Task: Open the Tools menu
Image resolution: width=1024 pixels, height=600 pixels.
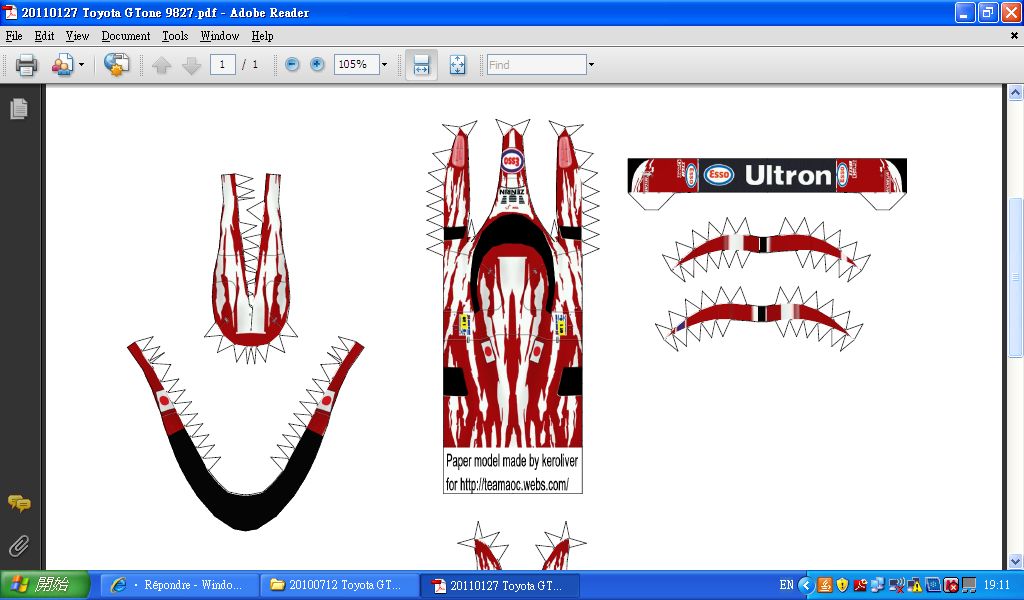Action: 175,36
